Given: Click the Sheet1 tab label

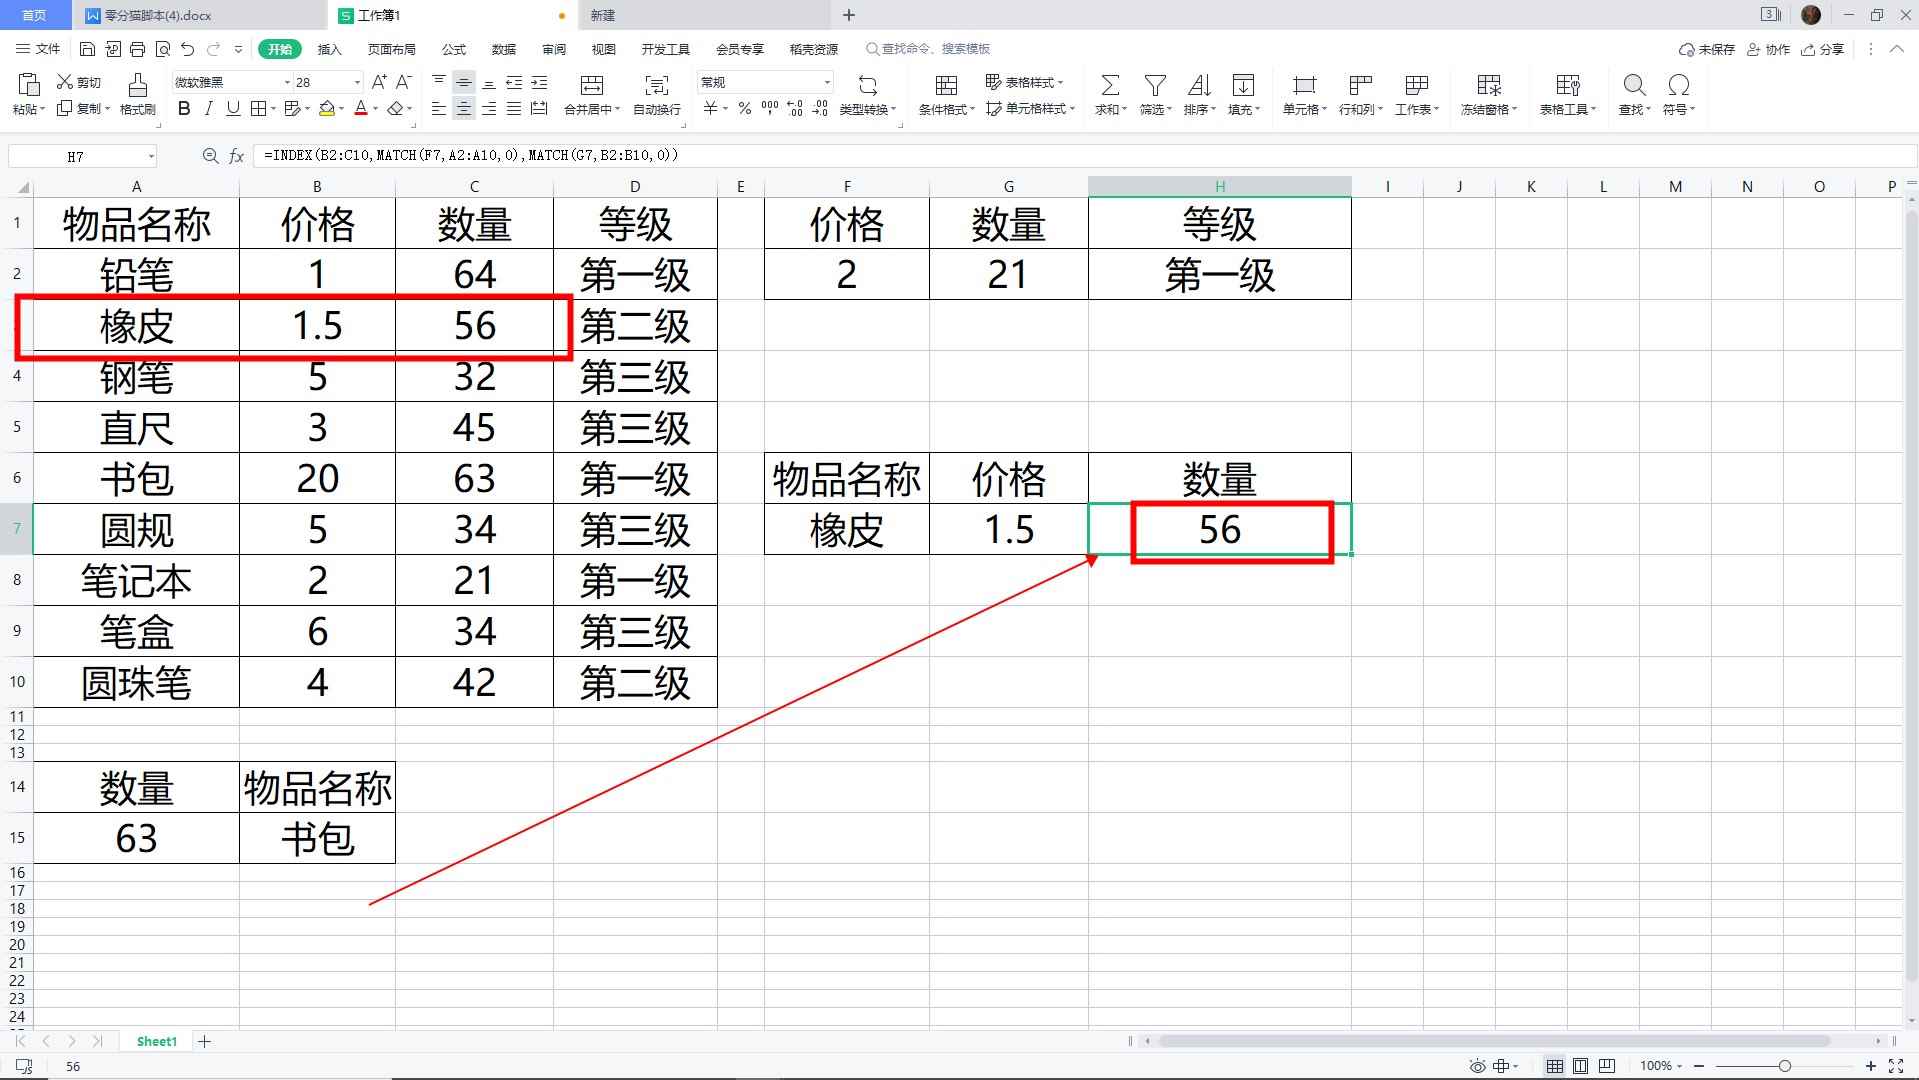Looking at the screenshot, I should pos(156,1041).
